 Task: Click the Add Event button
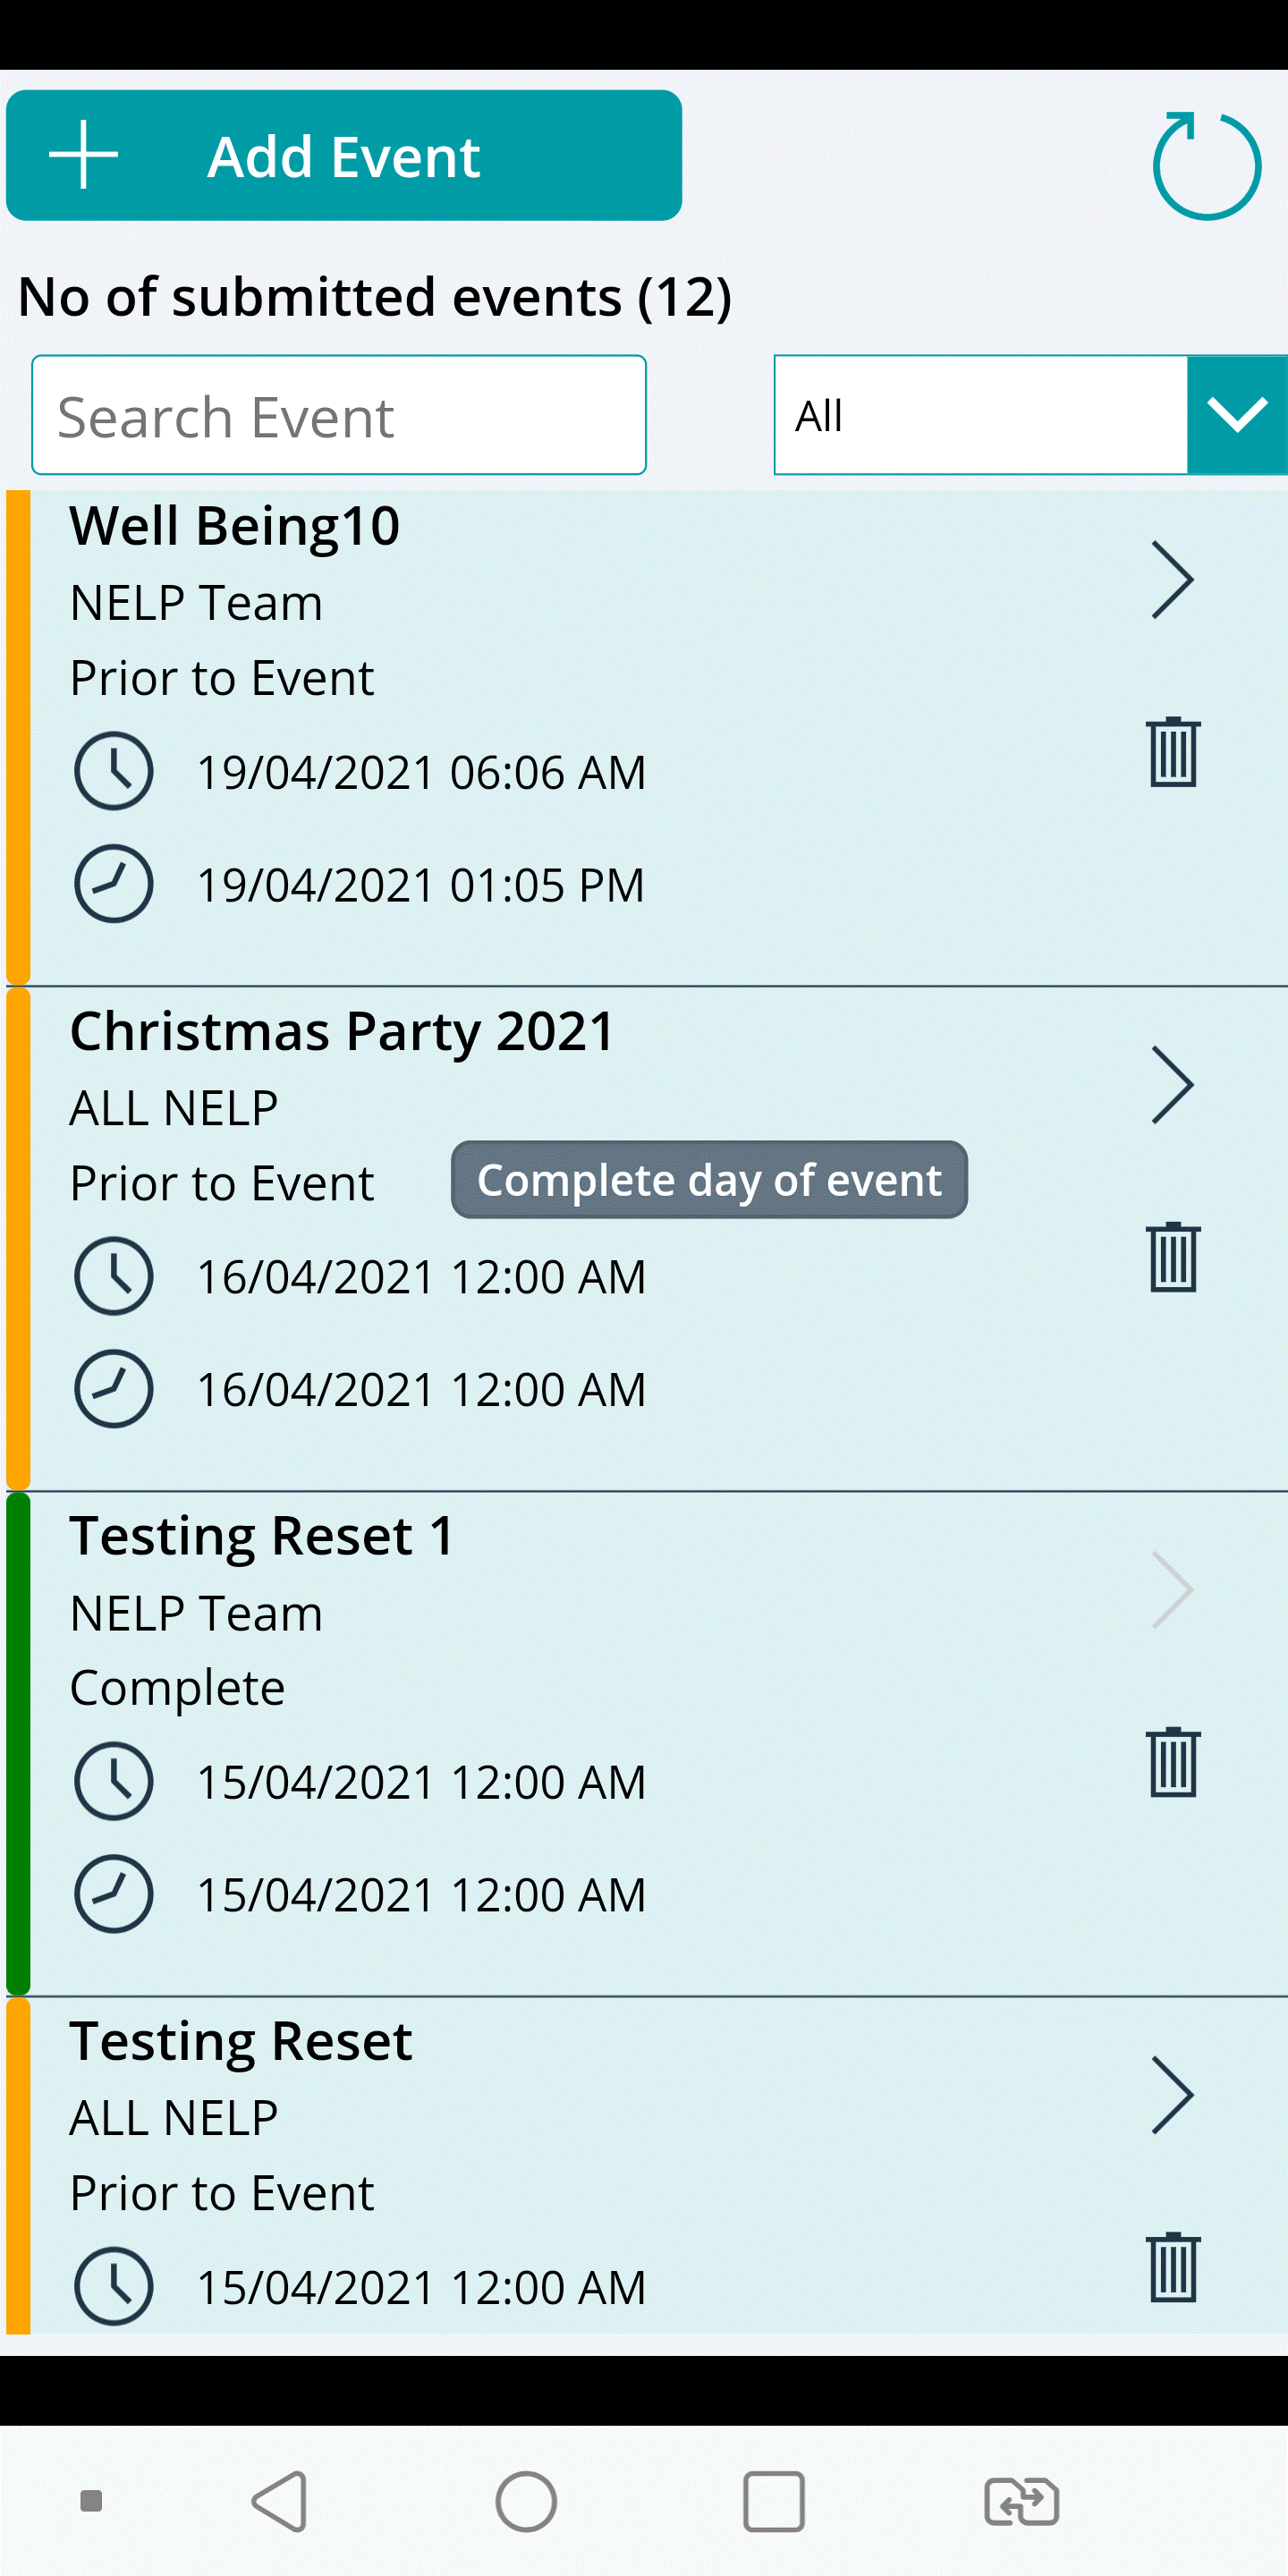coord(344,156)
